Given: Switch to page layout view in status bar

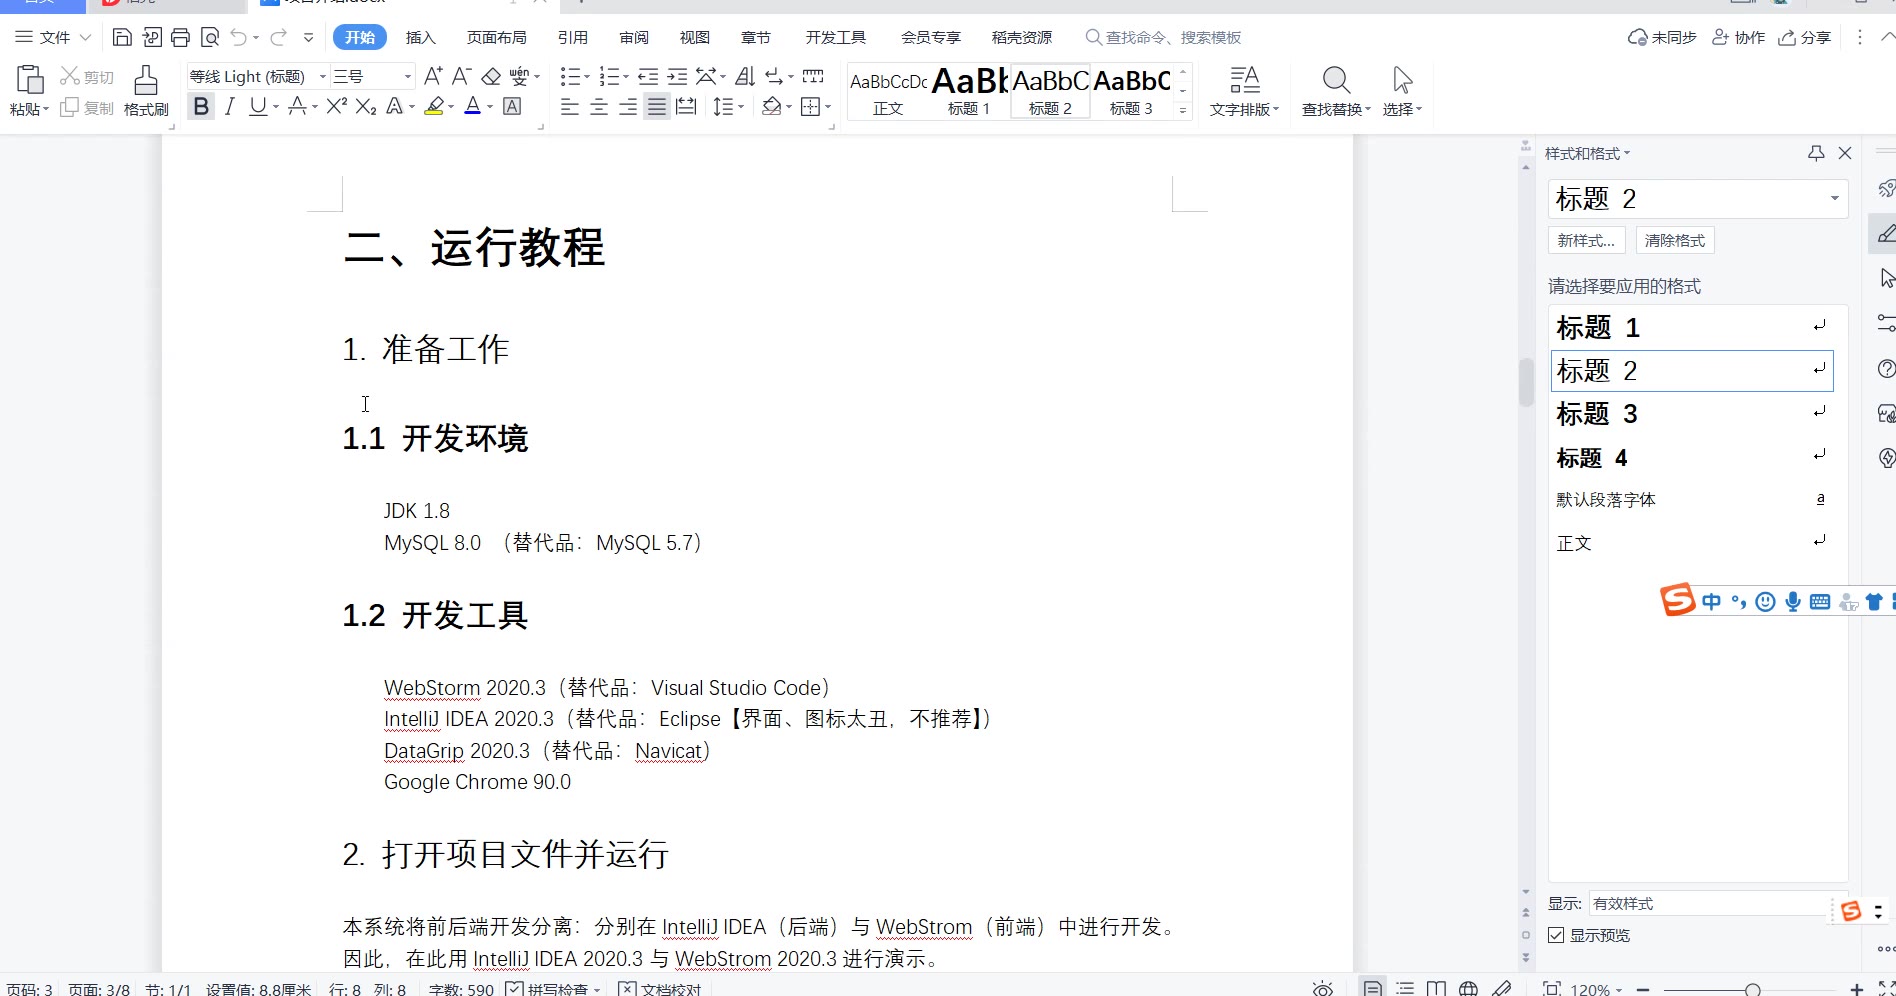Looking at the screenshot, I should [x=1373, y=988].
